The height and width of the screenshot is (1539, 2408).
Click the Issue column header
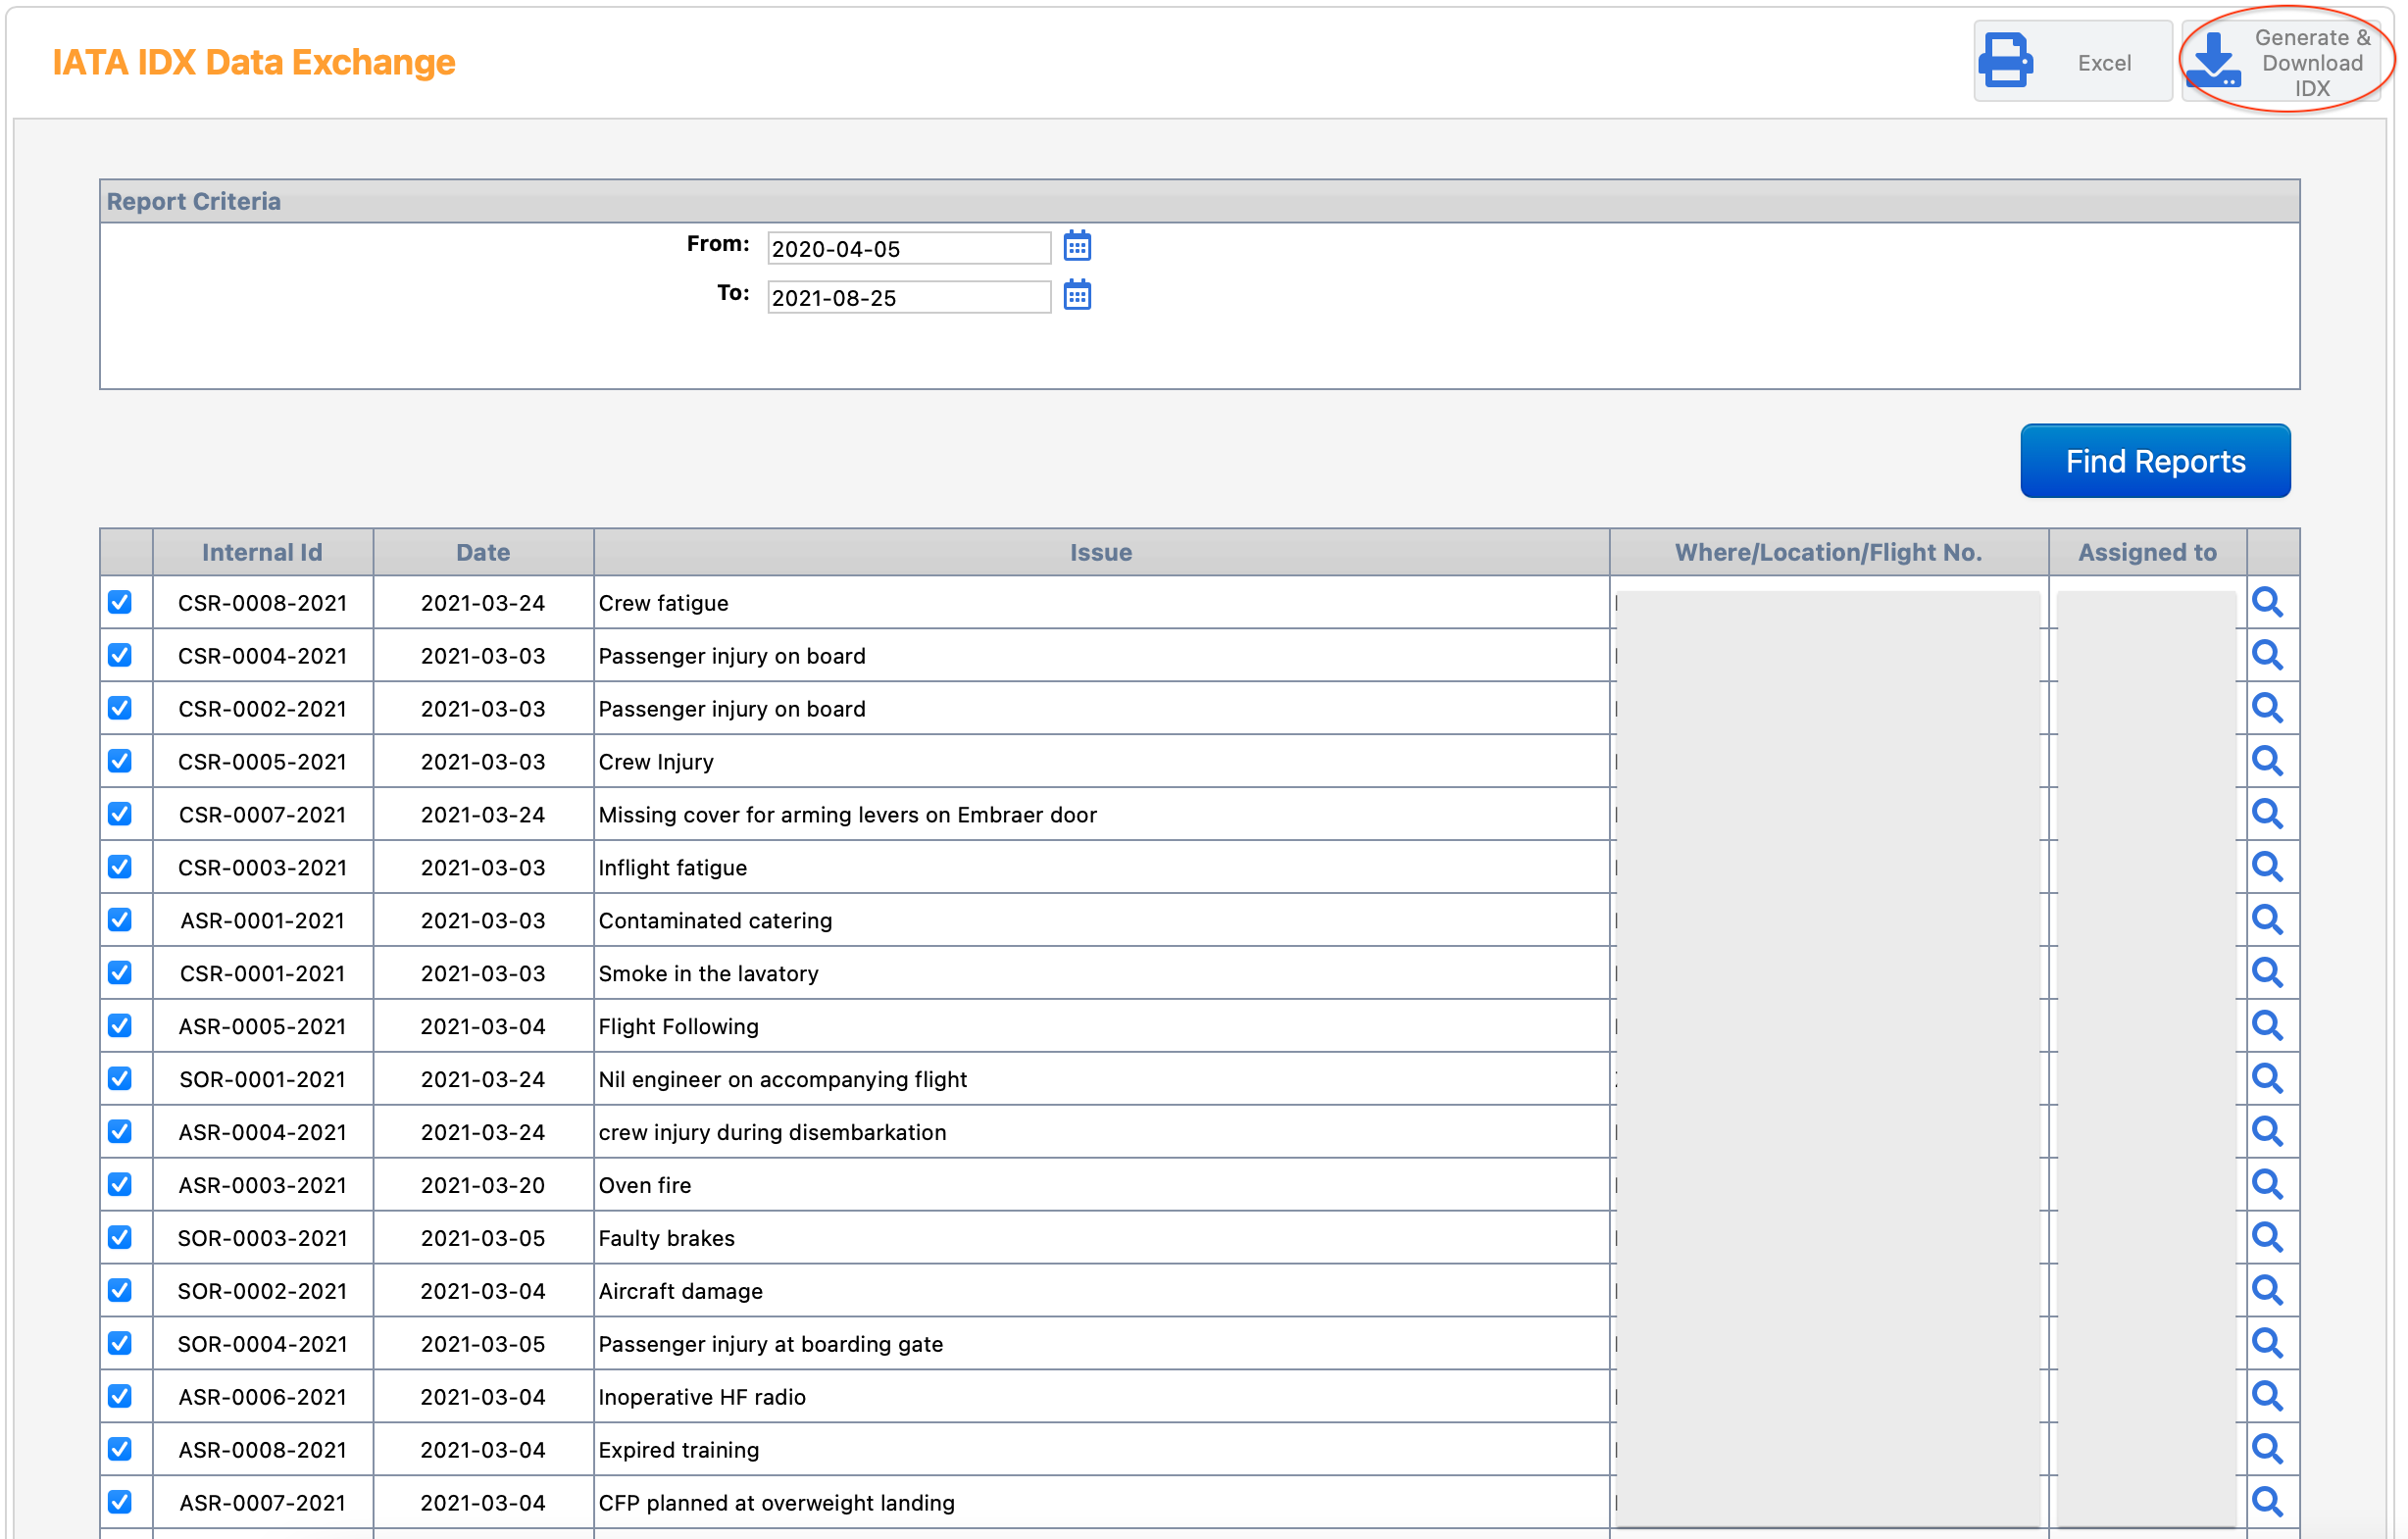[1101, 552]
